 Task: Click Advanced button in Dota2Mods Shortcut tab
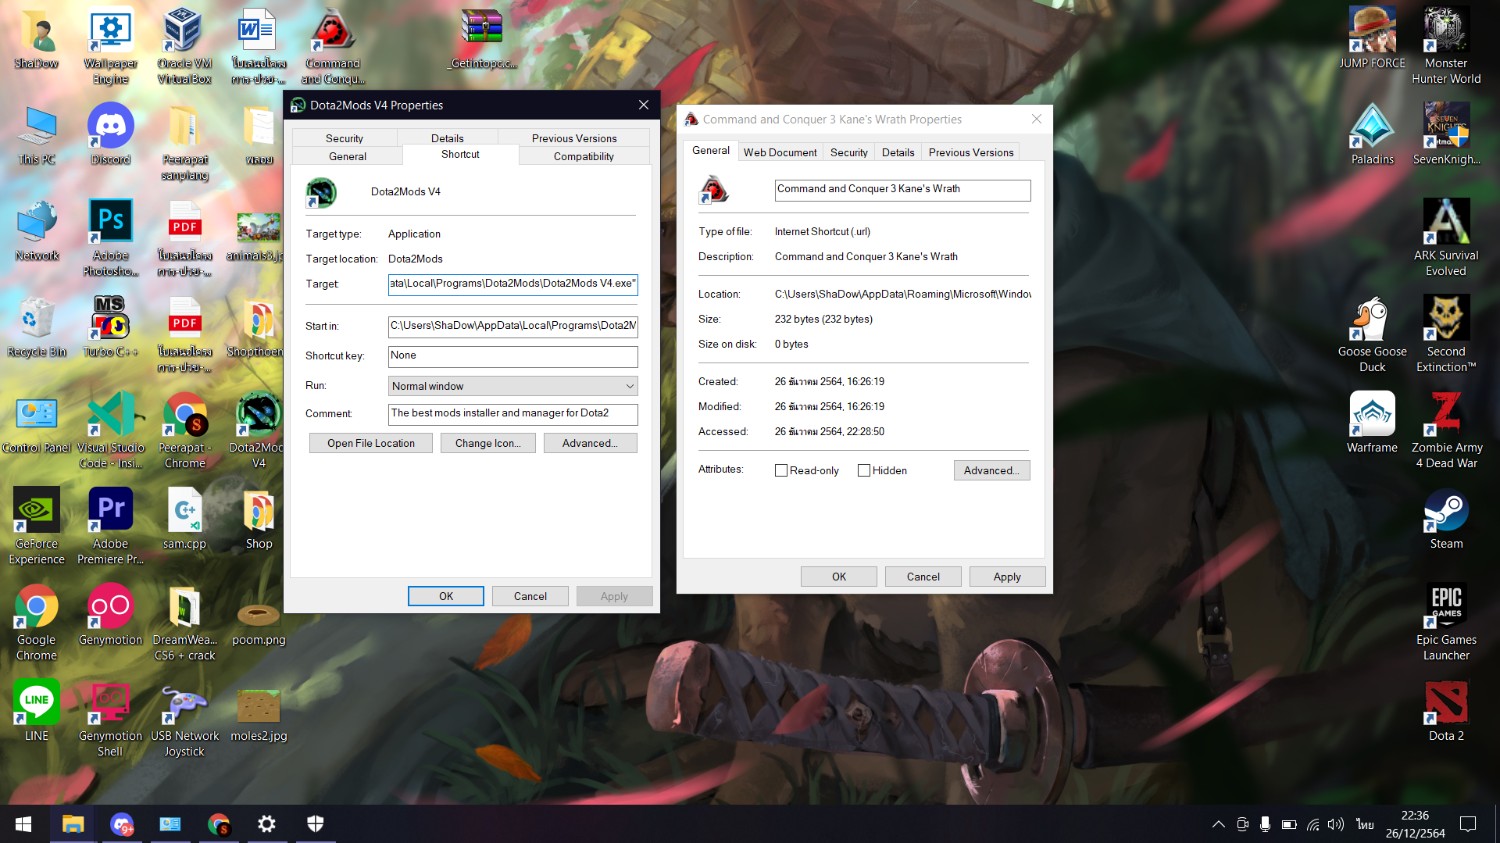coord(590,443)
